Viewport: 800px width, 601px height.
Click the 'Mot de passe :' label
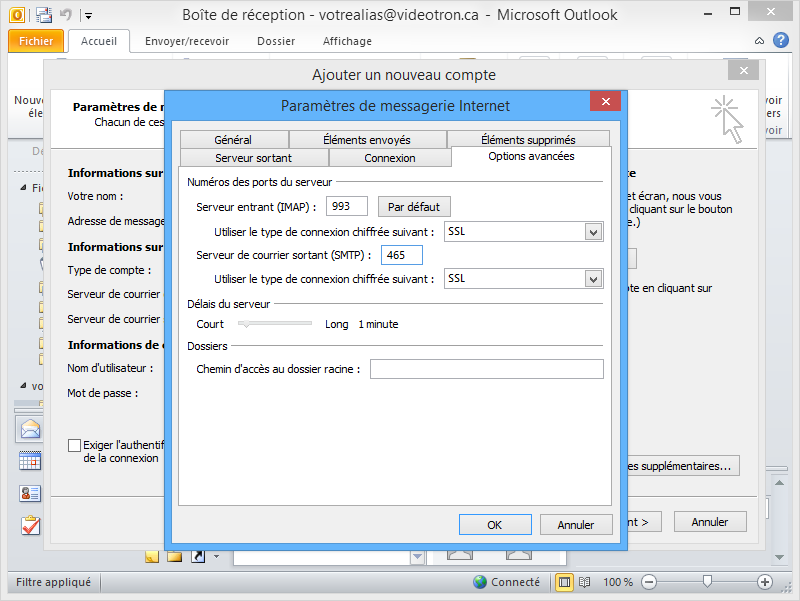pos(103,393)
